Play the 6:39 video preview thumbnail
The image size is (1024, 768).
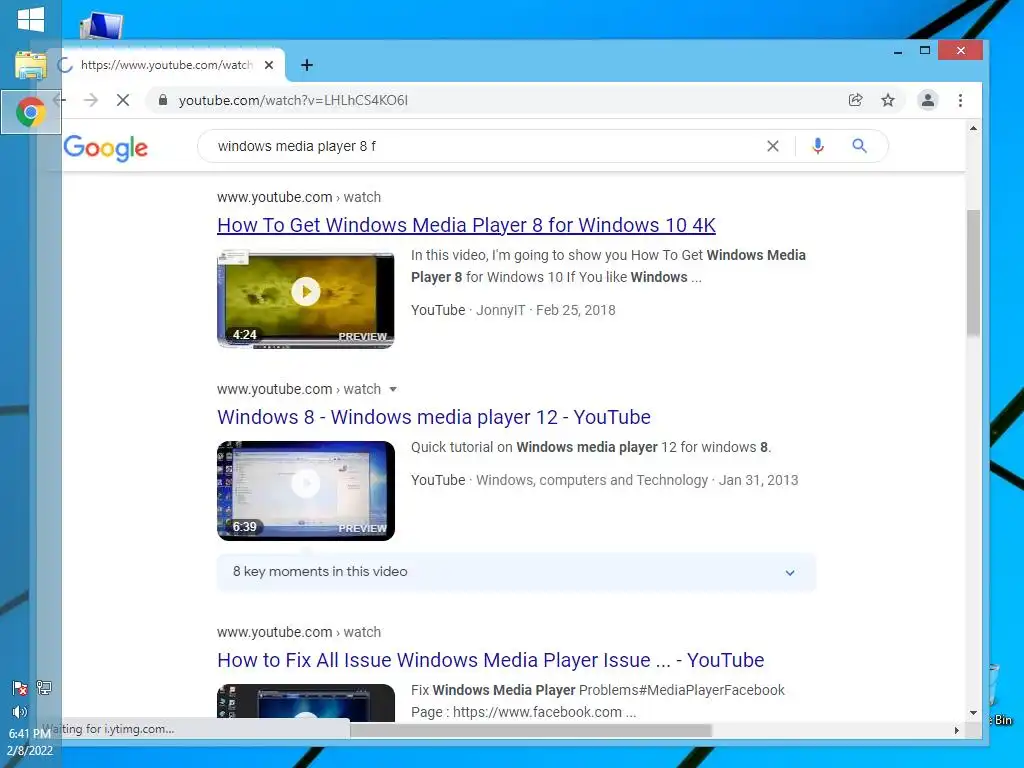(306, 490)
